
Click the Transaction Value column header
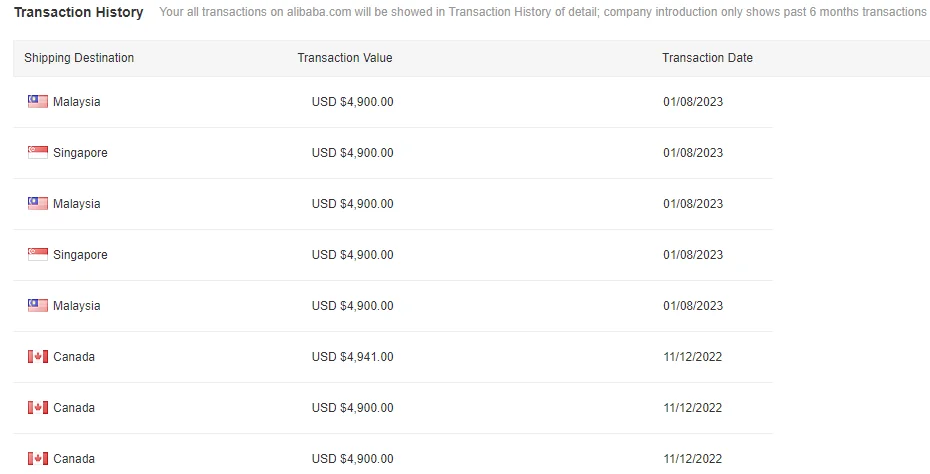345,58
